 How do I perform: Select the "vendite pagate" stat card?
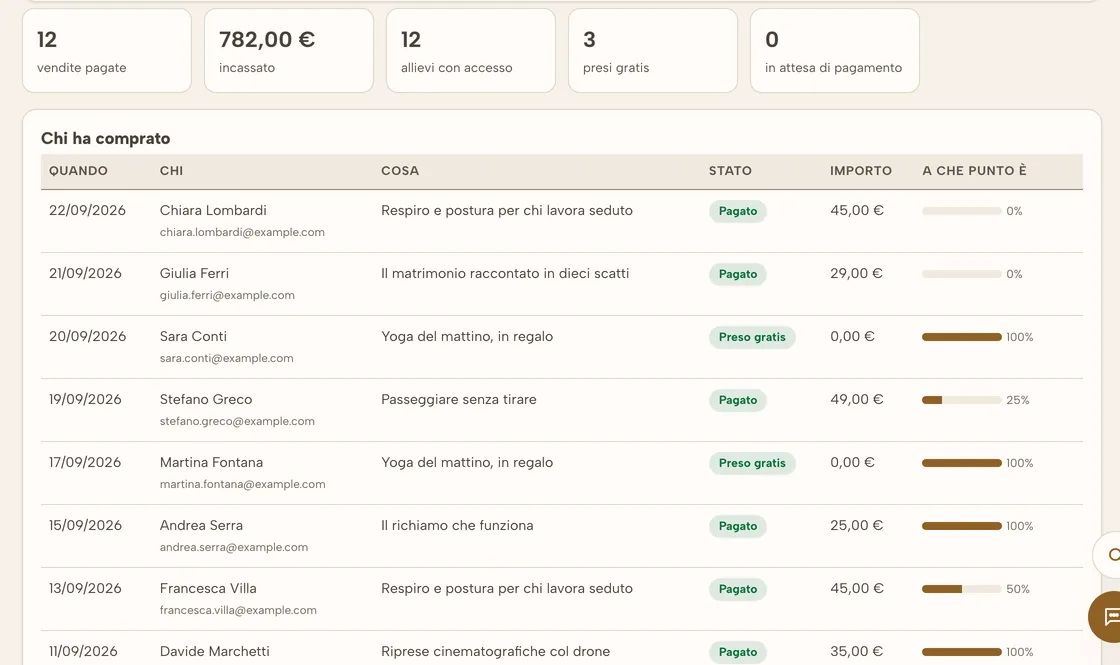coord(107,51)
